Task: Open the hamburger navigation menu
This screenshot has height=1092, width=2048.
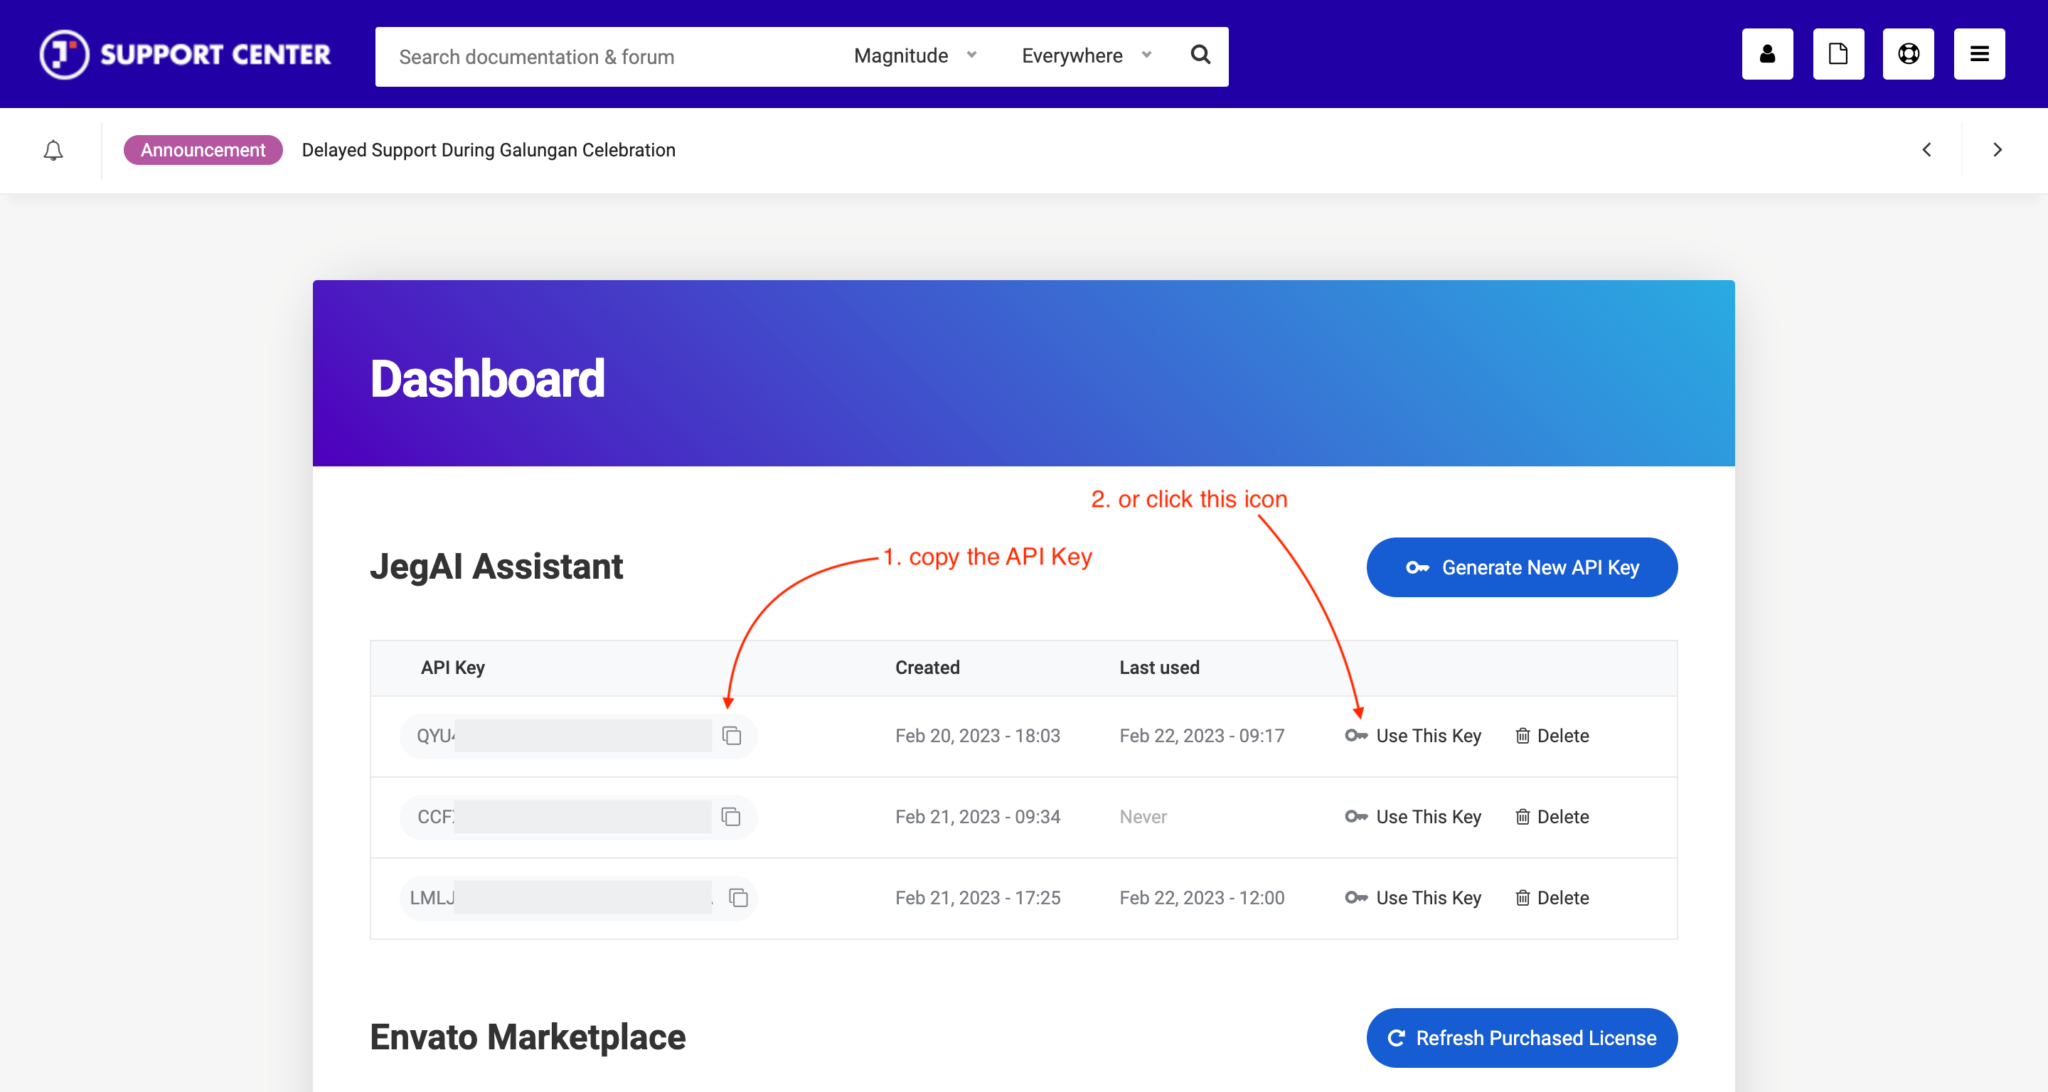Action: coord(1979,54)
